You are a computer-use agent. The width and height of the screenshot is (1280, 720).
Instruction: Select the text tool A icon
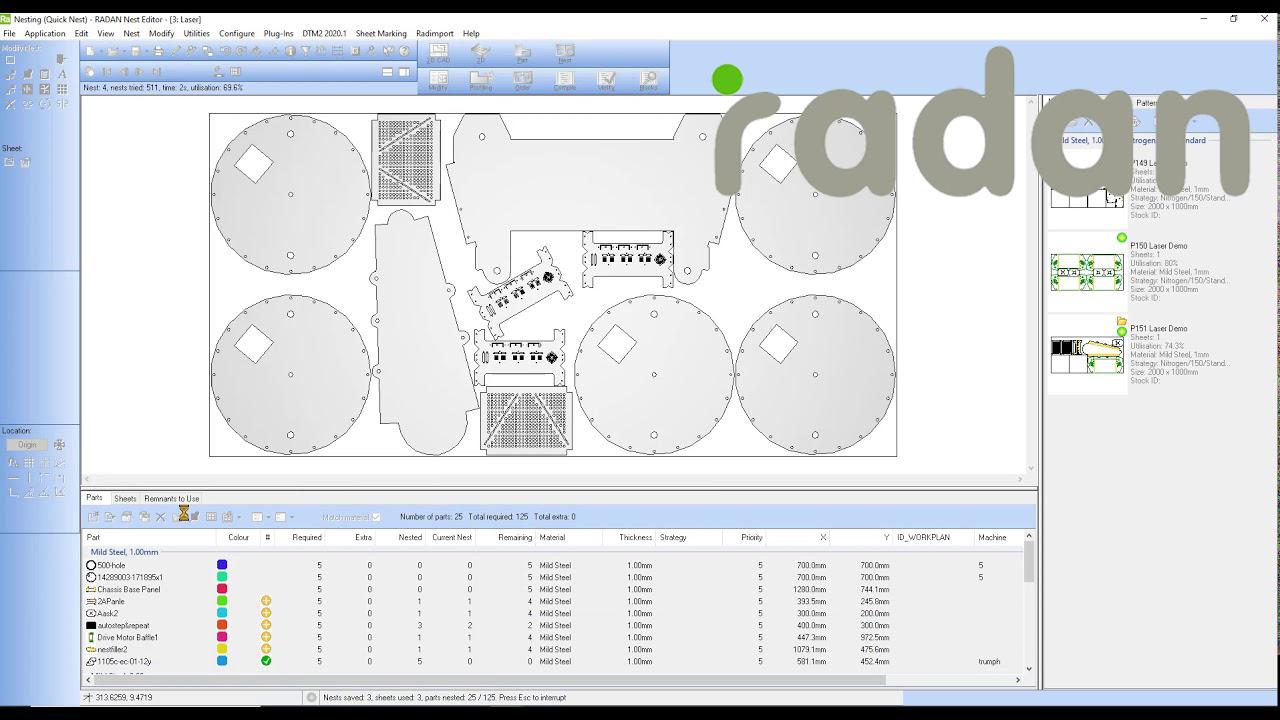pyautogui.click(x=61, y=74)
